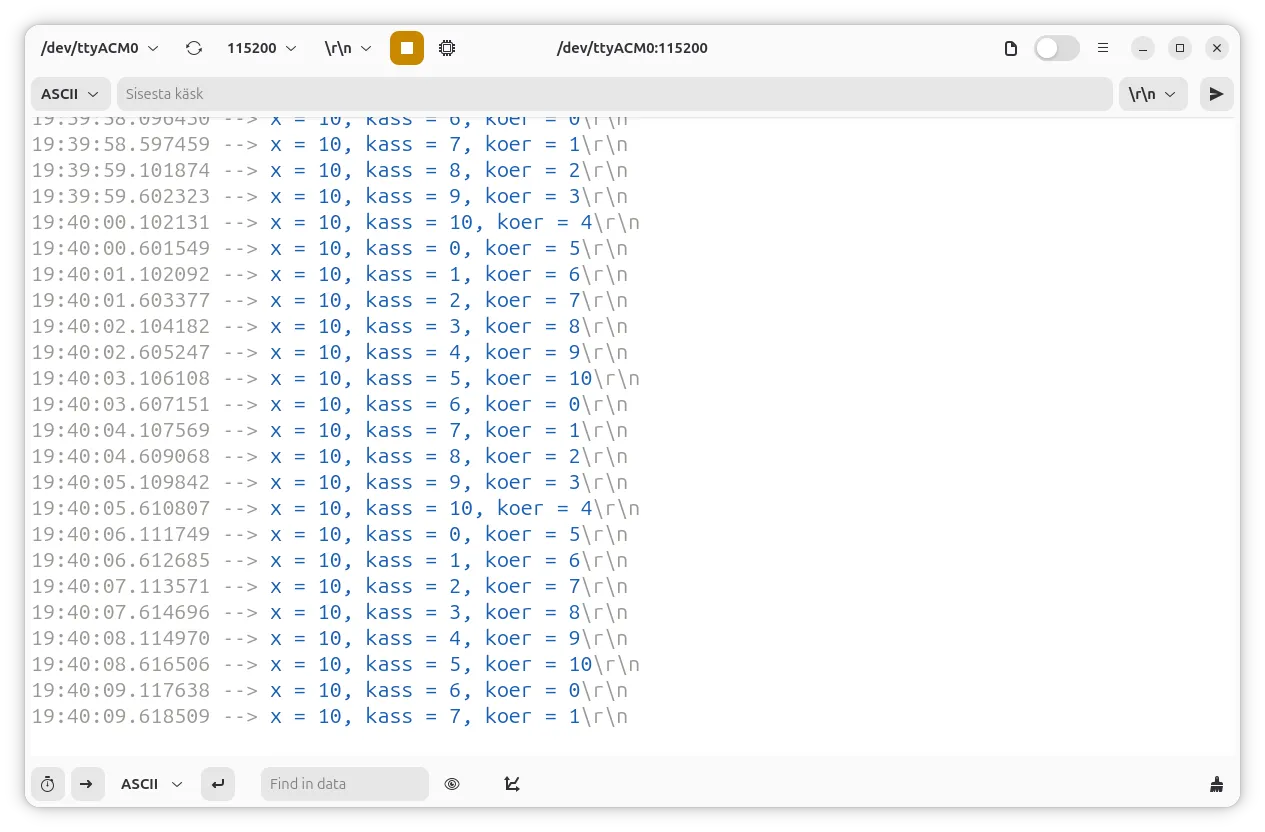Toggle the timestamp clock icon in the bottom bar
The image size is (1265, 832).
(48, 784)
